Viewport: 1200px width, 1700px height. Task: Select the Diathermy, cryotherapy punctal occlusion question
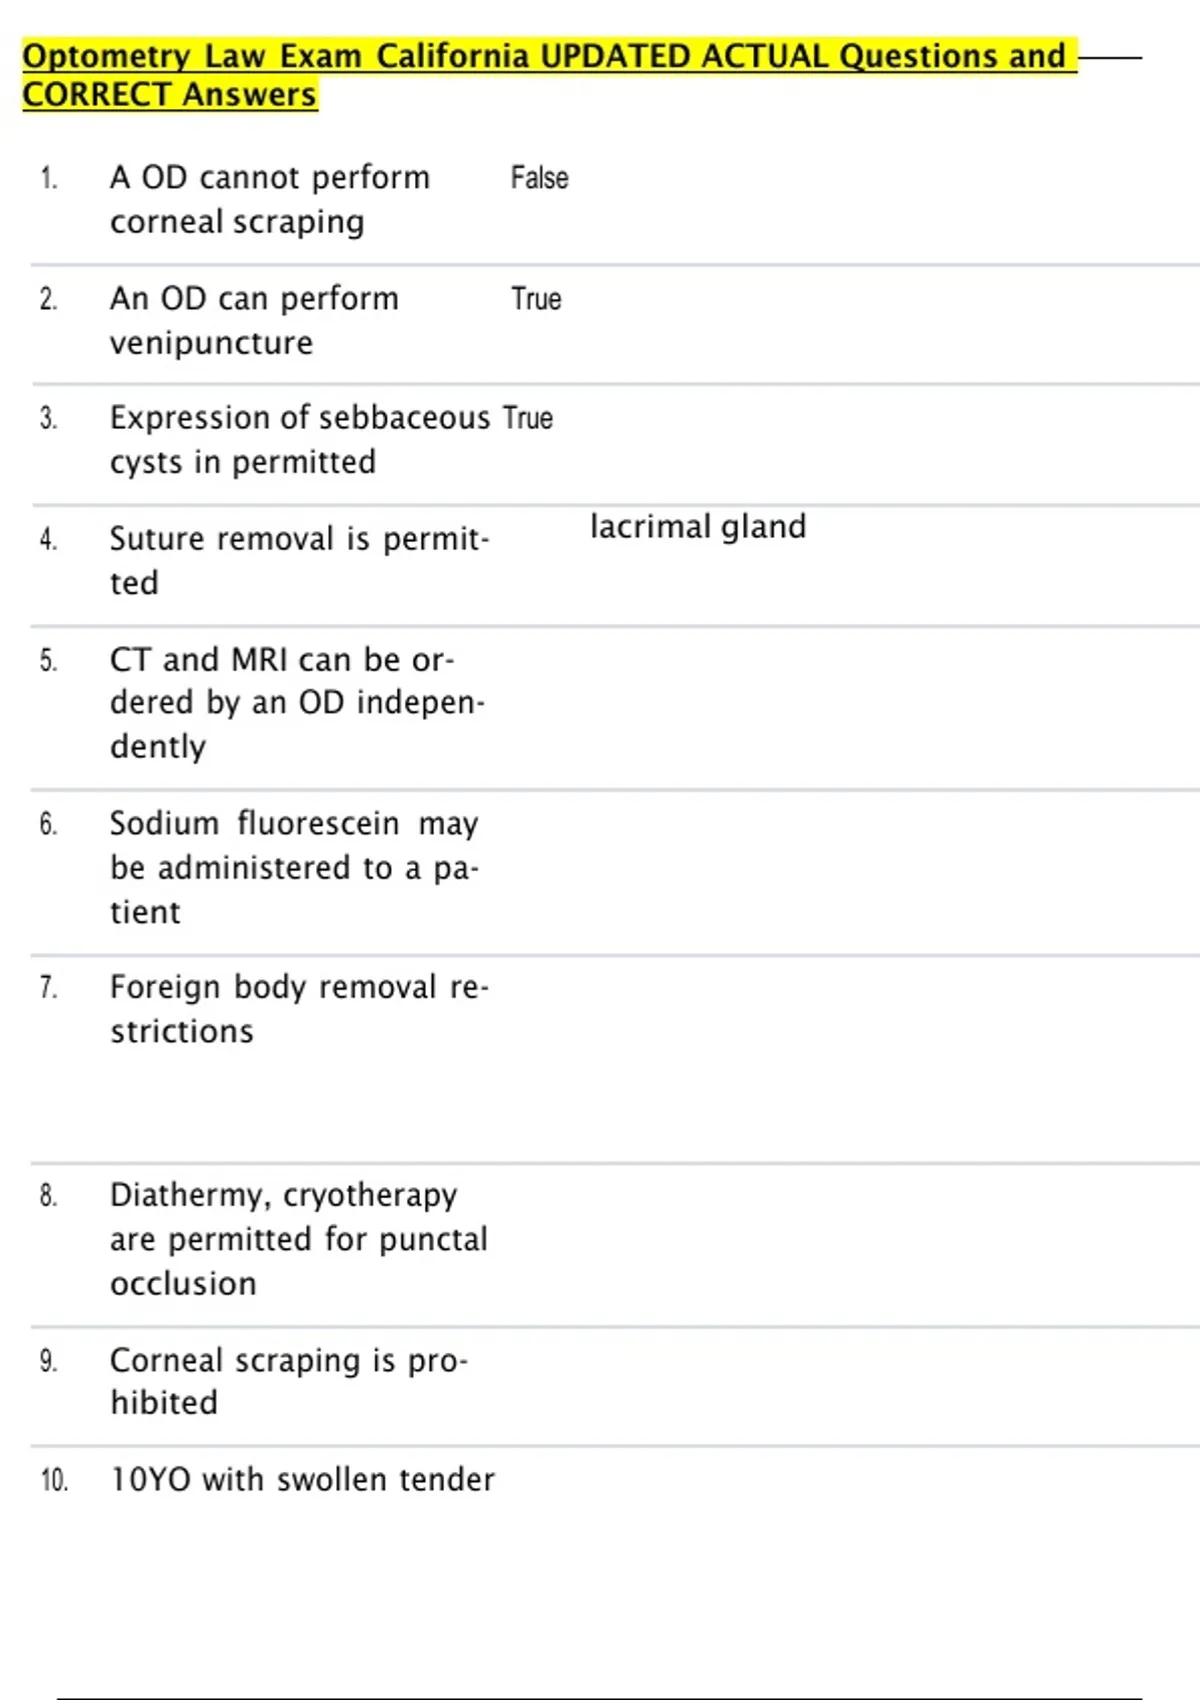(299, 1238)
